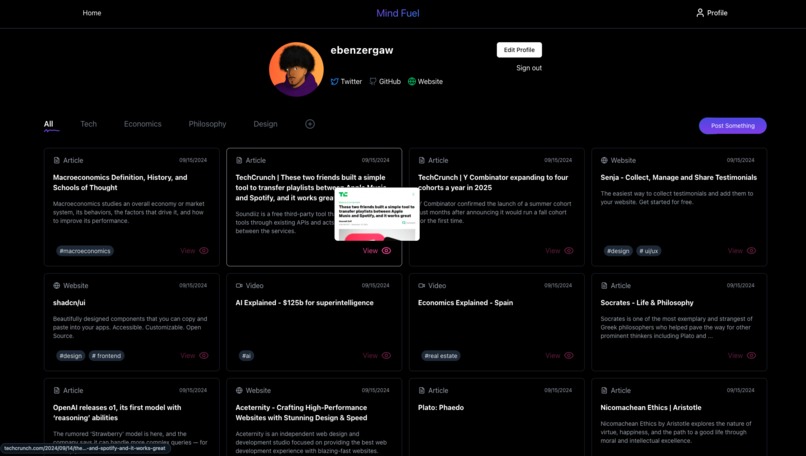Switch to the Philosophy tab
Screen dimensions: 806x456
point(207,124)
